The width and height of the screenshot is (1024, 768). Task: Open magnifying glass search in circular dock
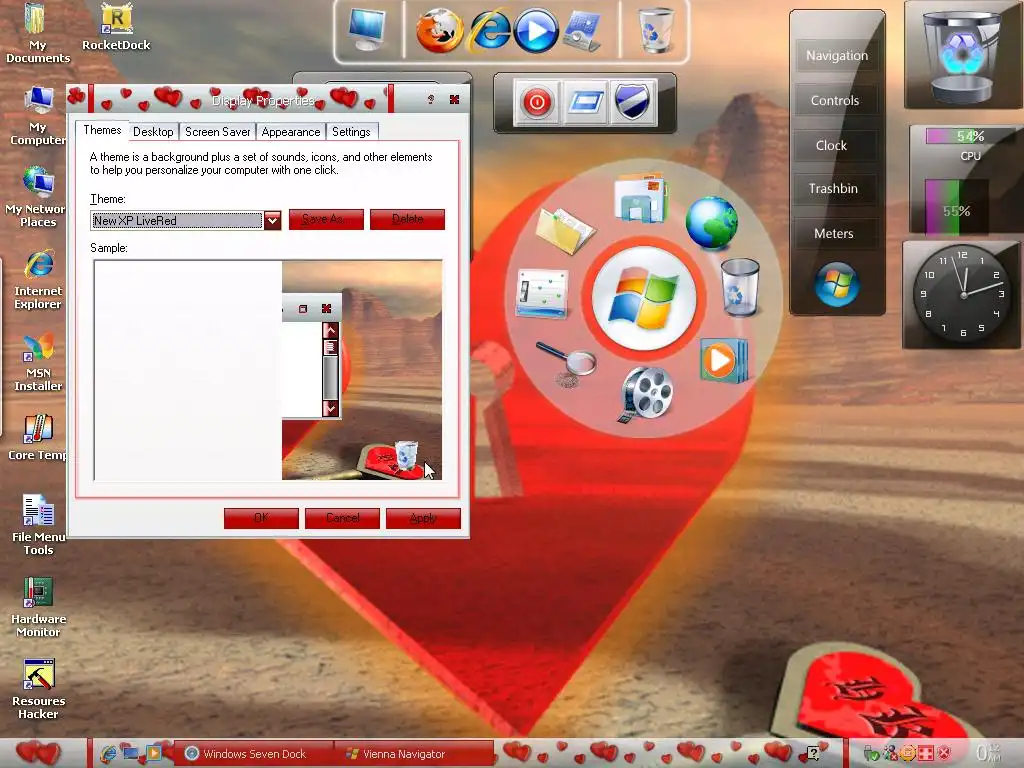point(566,362)
